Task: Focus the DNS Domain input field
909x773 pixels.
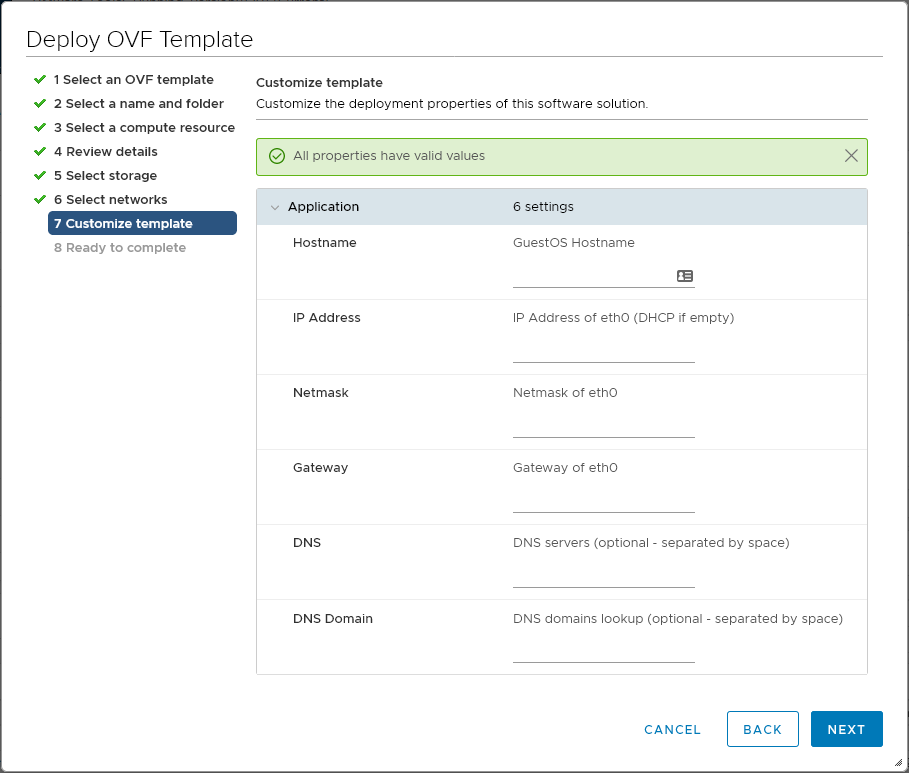Action: 603,651
